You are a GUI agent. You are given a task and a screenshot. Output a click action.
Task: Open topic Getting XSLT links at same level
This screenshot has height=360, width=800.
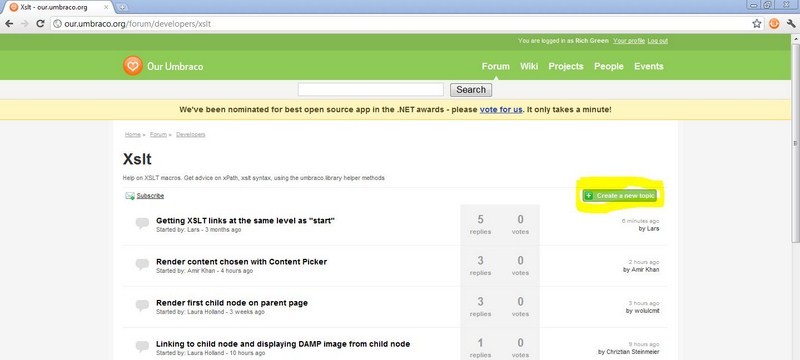pyautogui.click(x=245, y=220)
